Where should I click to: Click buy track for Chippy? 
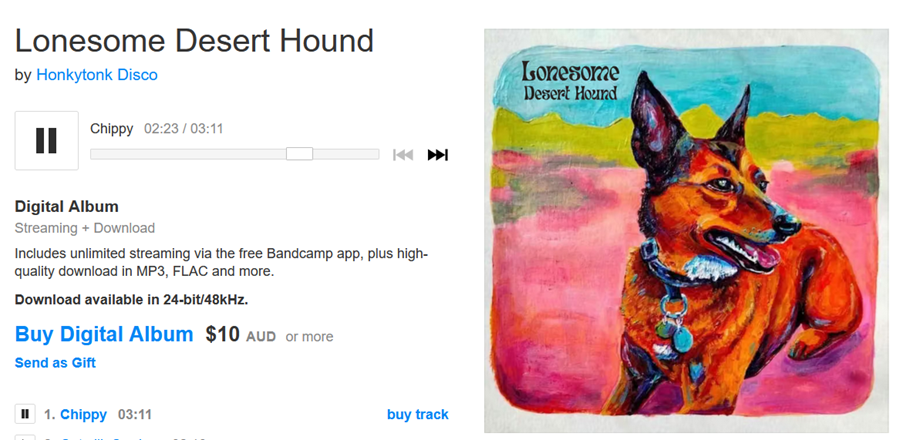pos(418,414)
